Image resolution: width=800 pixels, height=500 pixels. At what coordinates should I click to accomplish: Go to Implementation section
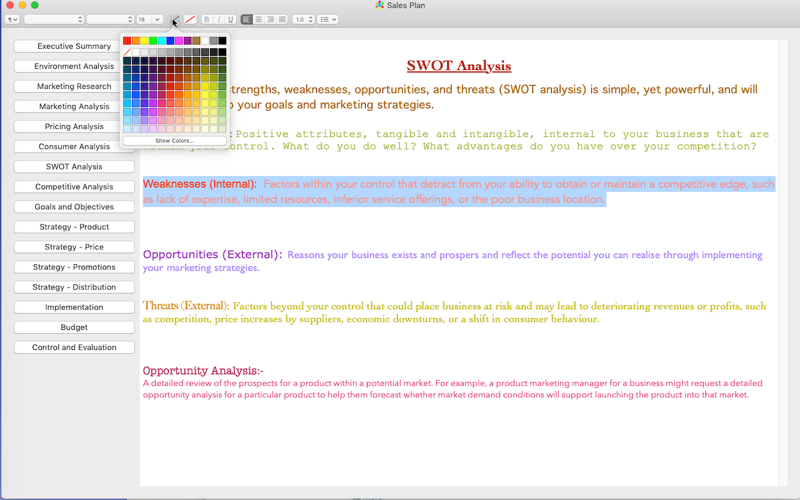point(74,307)
